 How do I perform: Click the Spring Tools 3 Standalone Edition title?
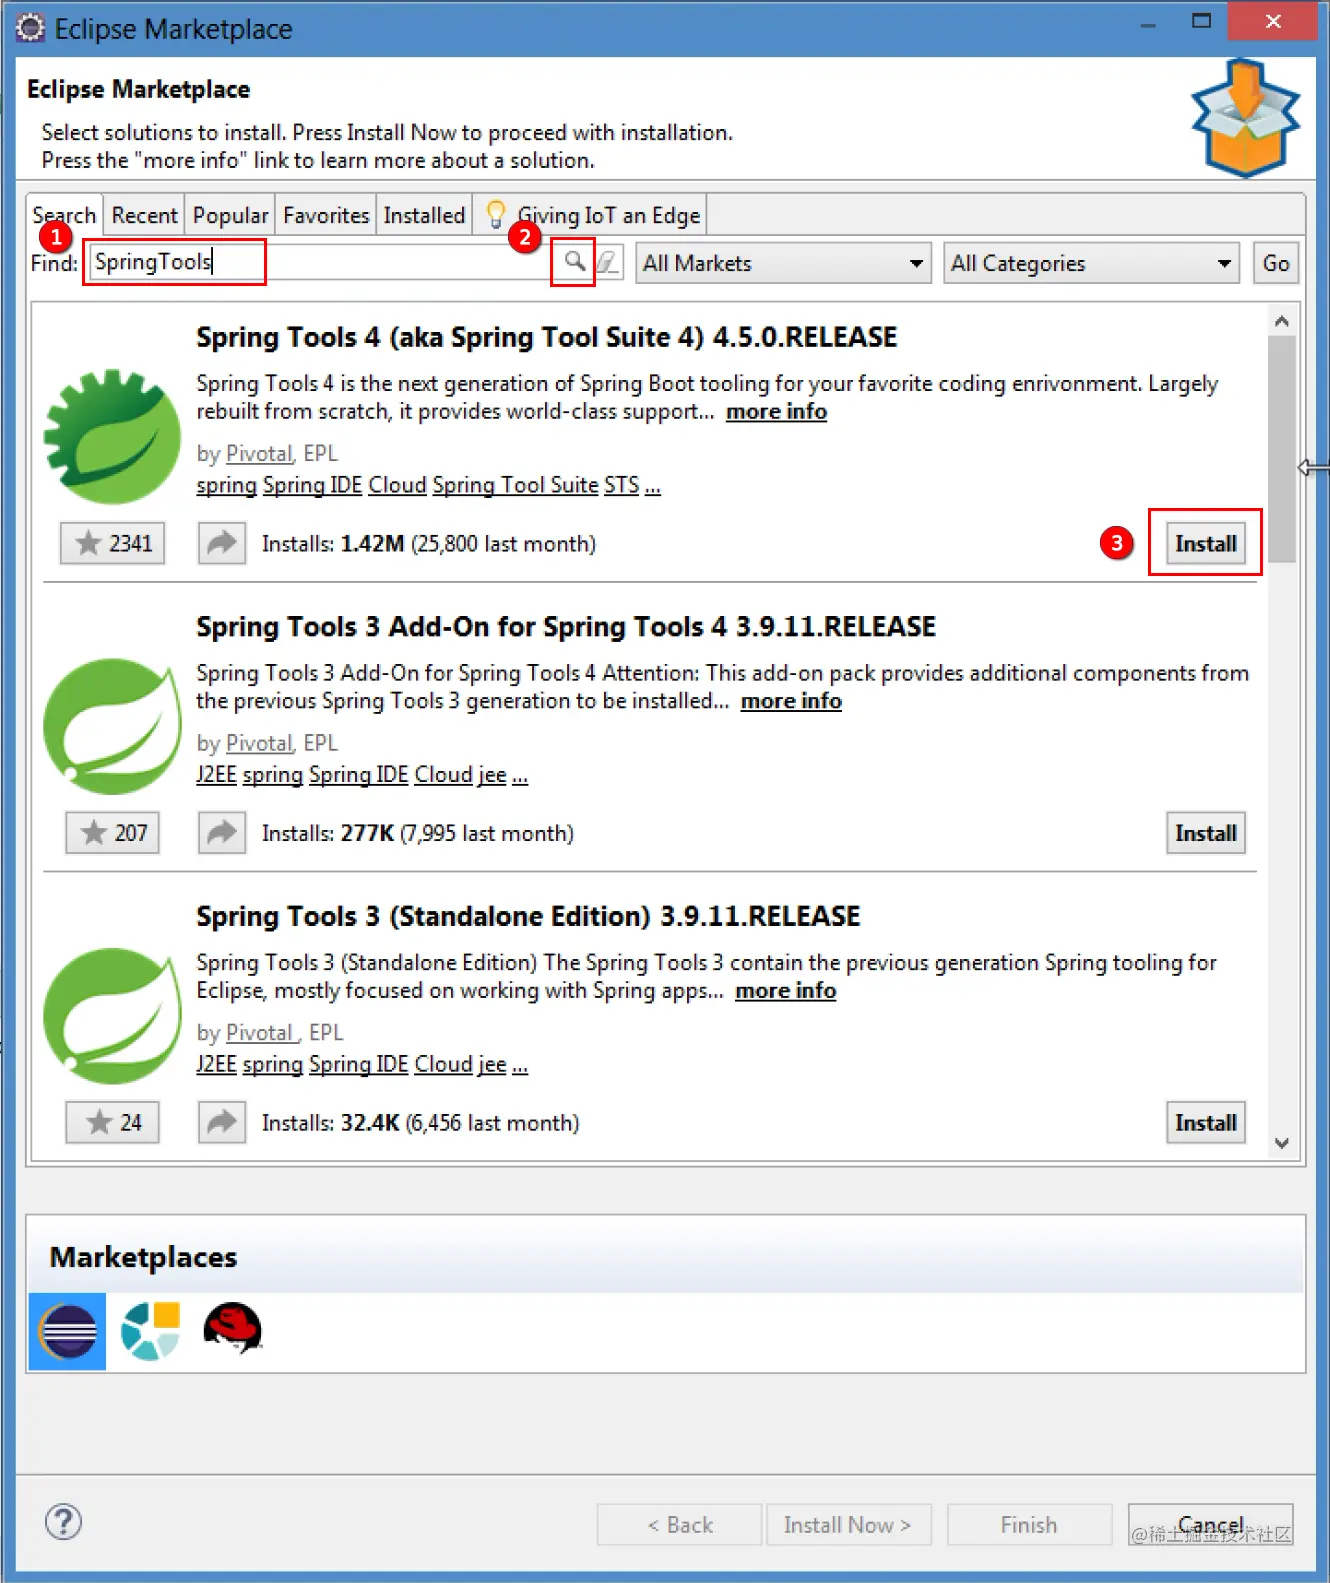(x=528, y=916)
